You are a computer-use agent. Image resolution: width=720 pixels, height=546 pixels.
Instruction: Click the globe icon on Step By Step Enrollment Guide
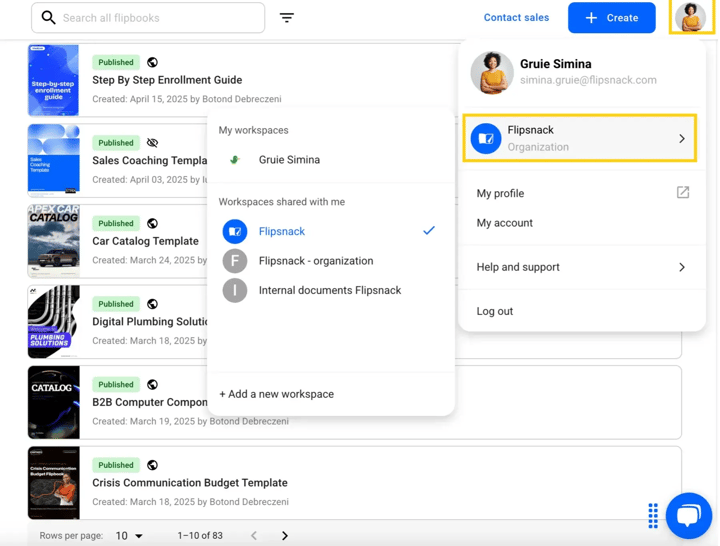click(152, 62)
